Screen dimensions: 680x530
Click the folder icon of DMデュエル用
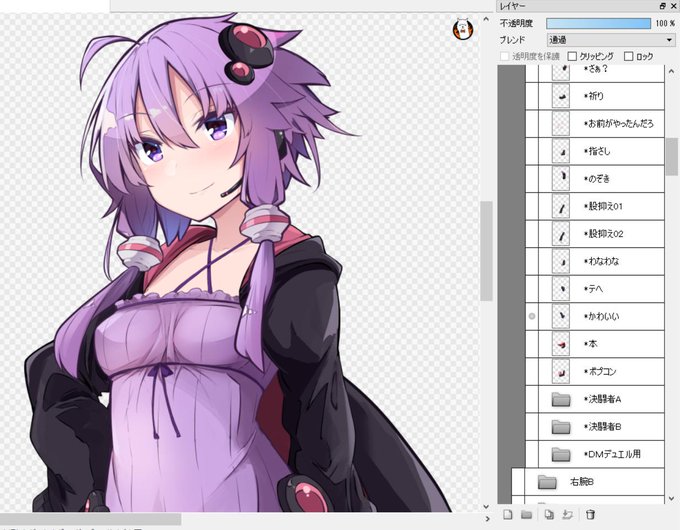point(561,455)
